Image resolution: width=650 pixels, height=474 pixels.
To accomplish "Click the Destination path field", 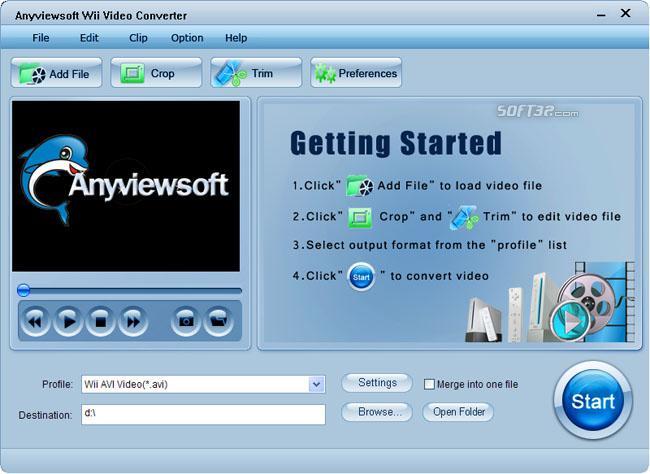I will (204, 414).
